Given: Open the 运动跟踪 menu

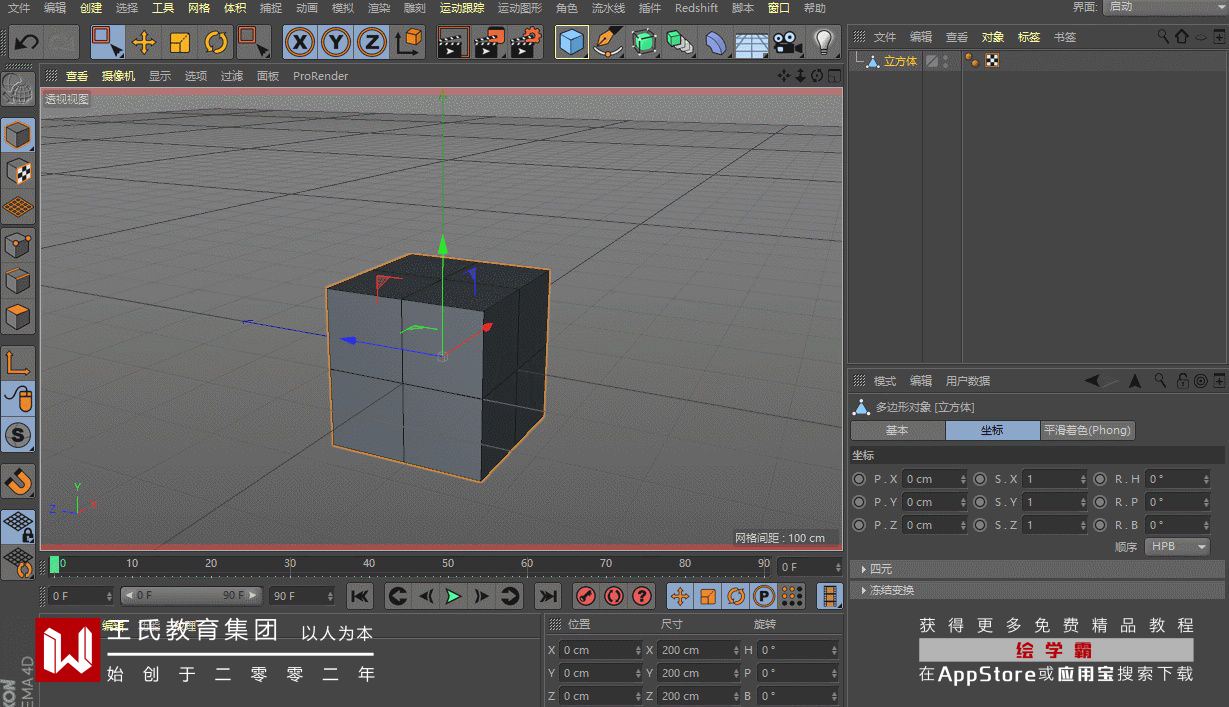Looking at the screenshot, I should [x=462, y=8].
